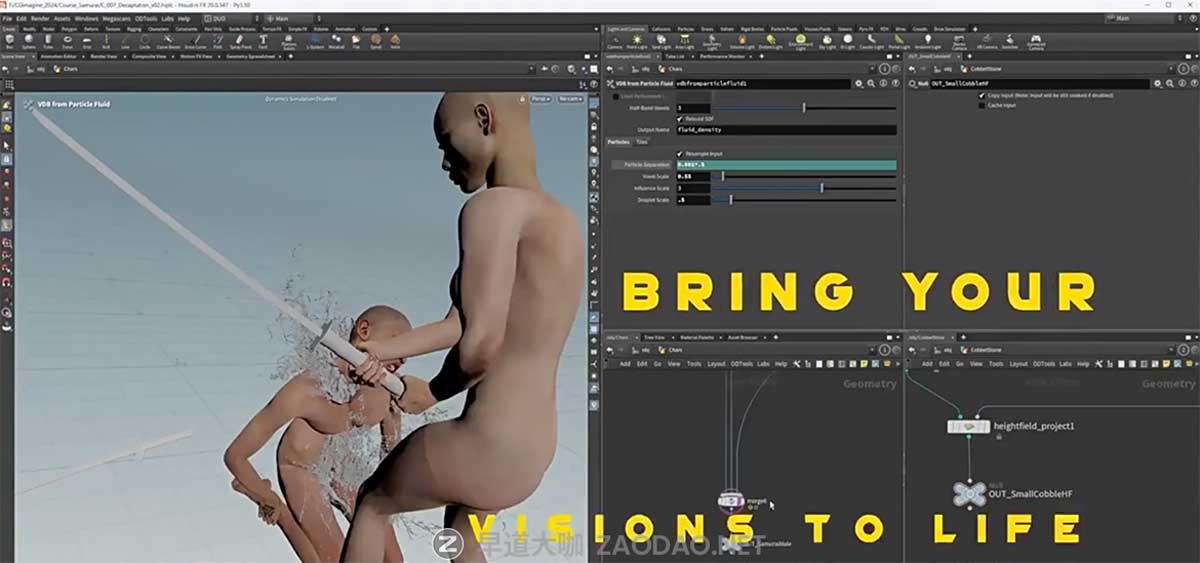Toggle the Cache Input checkbox
1200x563 pixels.
(982, 105)
